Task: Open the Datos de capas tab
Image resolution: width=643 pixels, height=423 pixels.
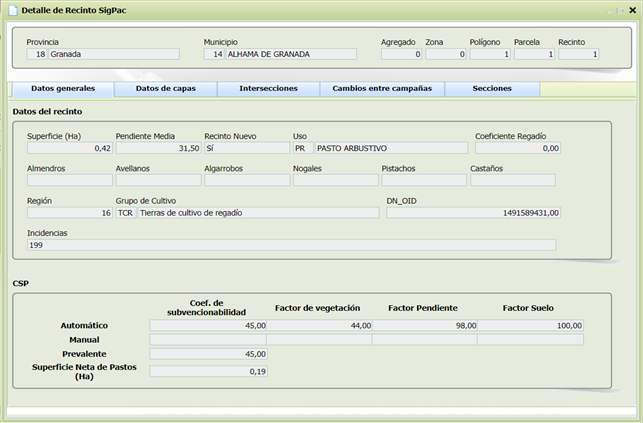Action: point(166,89)
